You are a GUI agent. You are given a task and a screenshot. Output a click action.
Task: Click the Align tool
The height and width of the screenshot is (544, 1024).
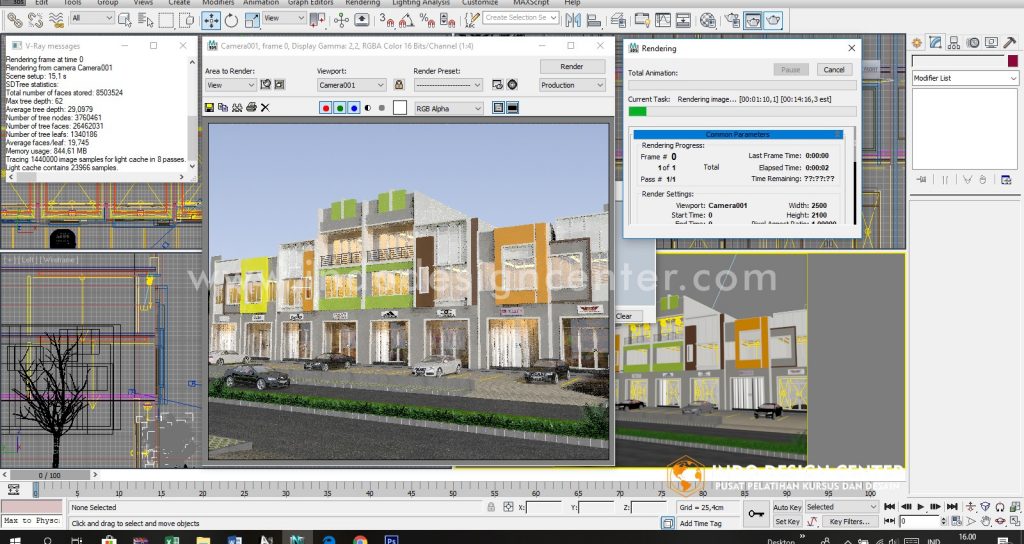pos(594,21)
